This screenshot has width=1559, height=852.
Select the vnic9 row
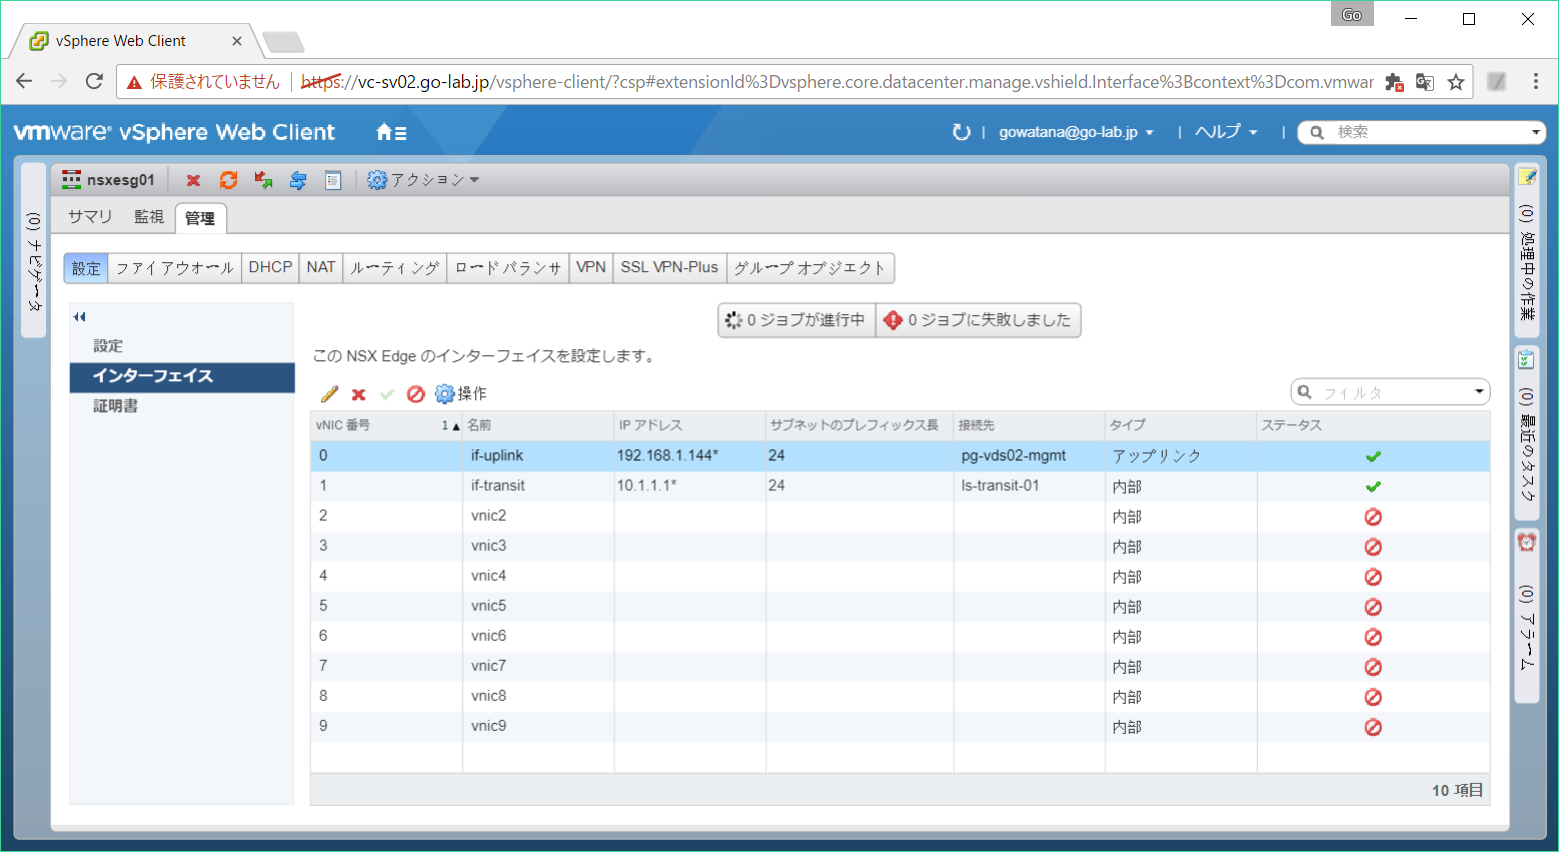tap(900, 726)
